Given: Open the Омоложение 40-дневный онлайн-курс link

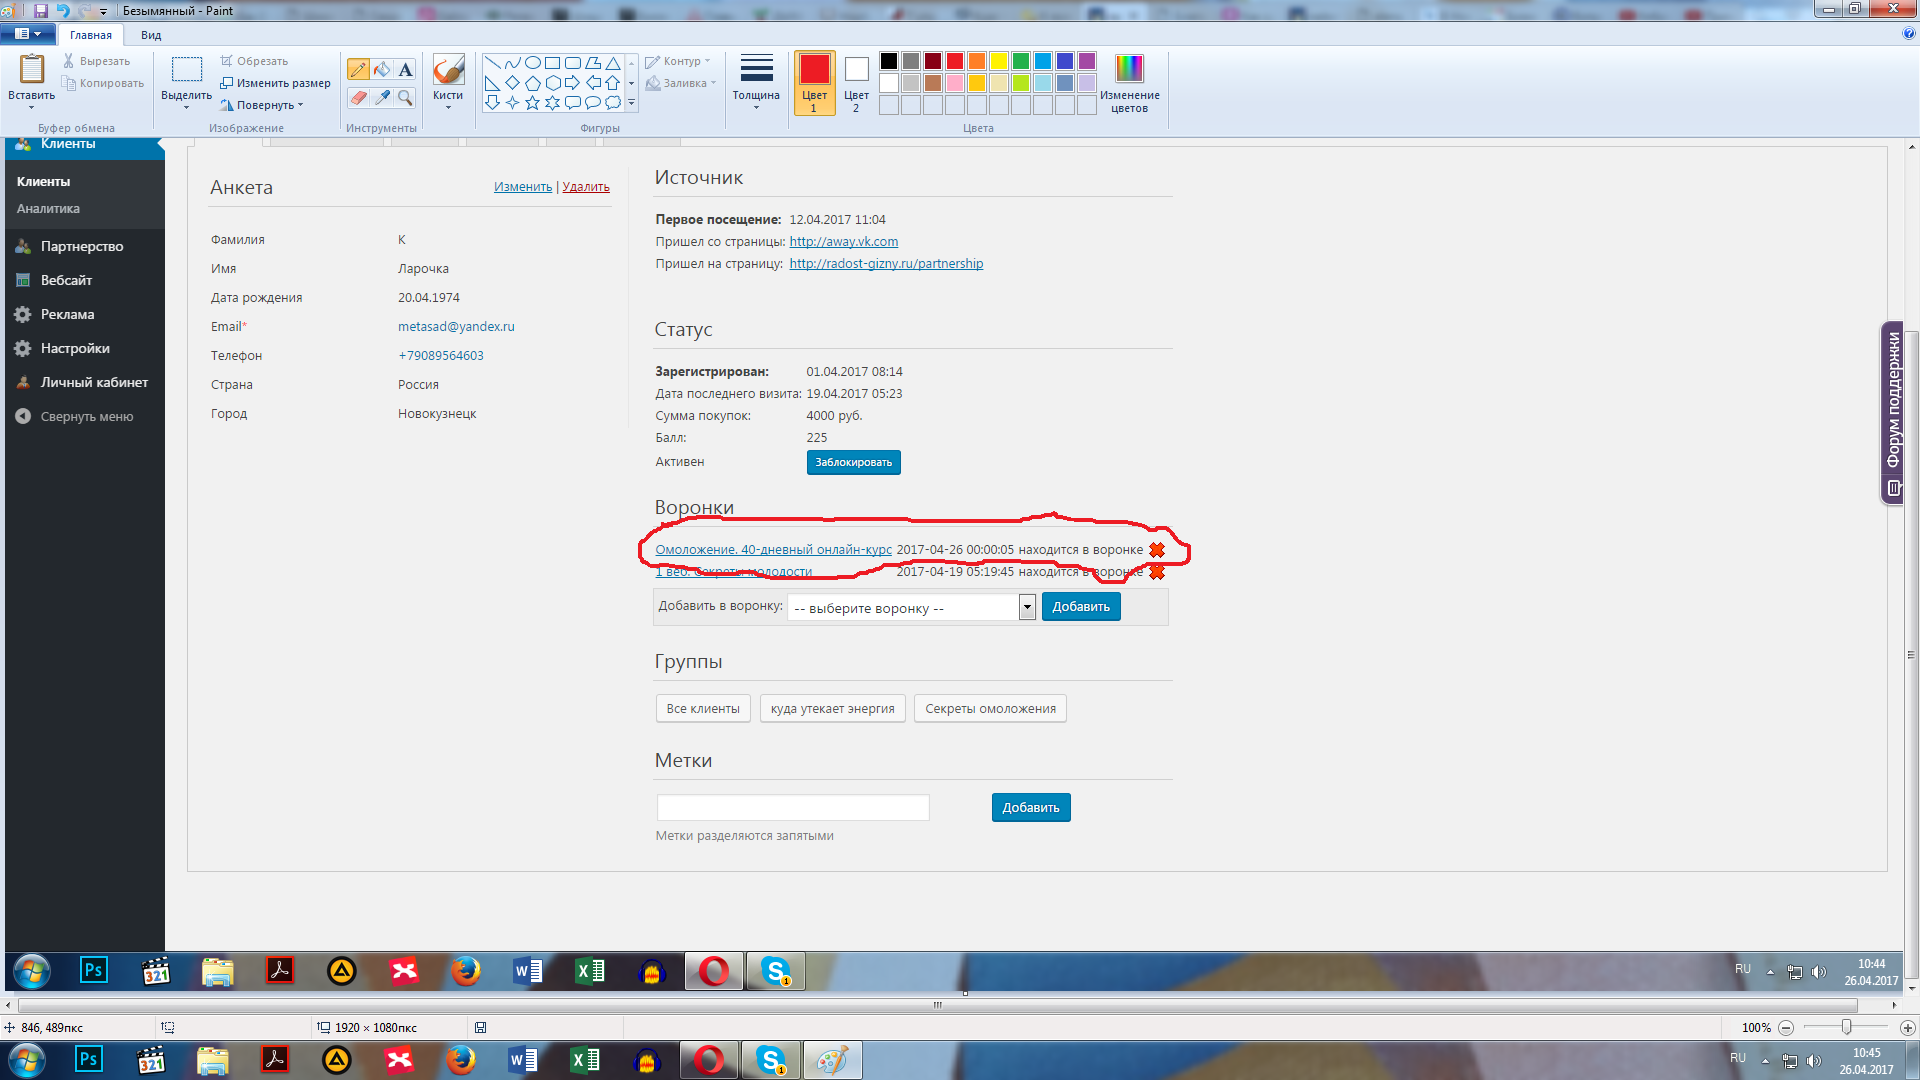Looking at the screenshot, I should click(773, 550).
